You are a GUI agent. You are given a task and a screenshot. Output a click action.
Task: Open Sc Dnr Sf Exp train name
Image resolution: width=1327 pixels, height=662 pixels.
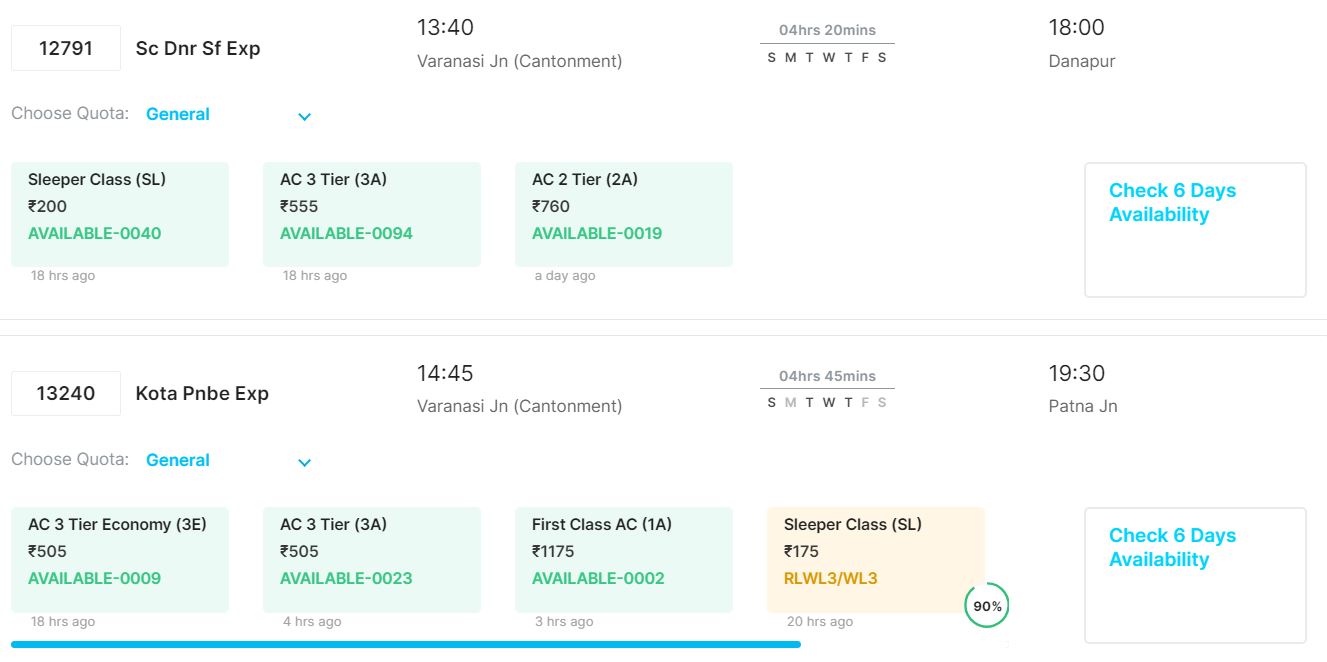(x=198, y=48)
